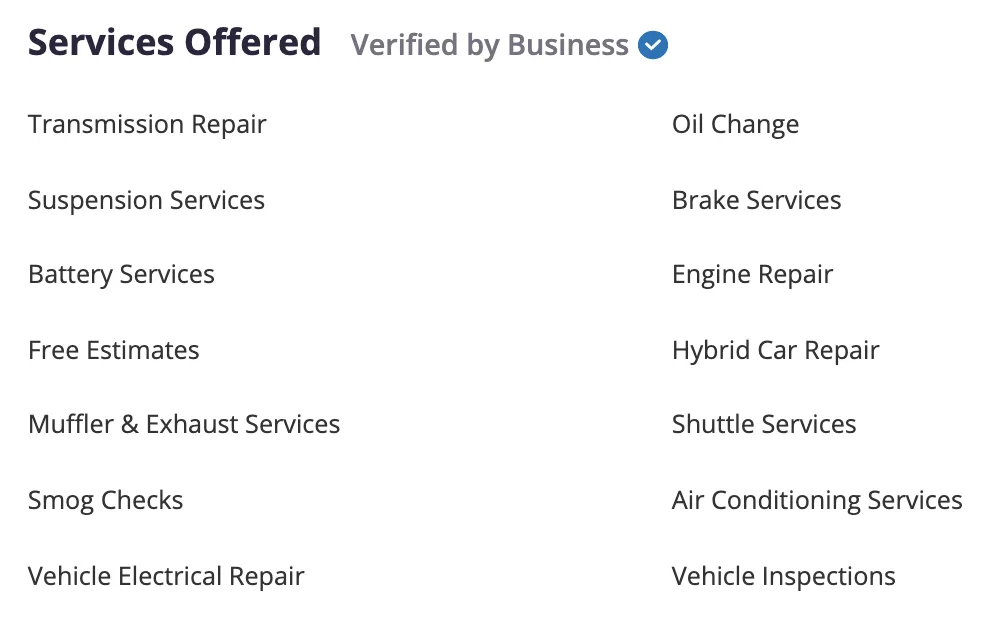Open Air Conditioning Services entry
The width and height of the screenshot is (986, 630).
(817, 500)
